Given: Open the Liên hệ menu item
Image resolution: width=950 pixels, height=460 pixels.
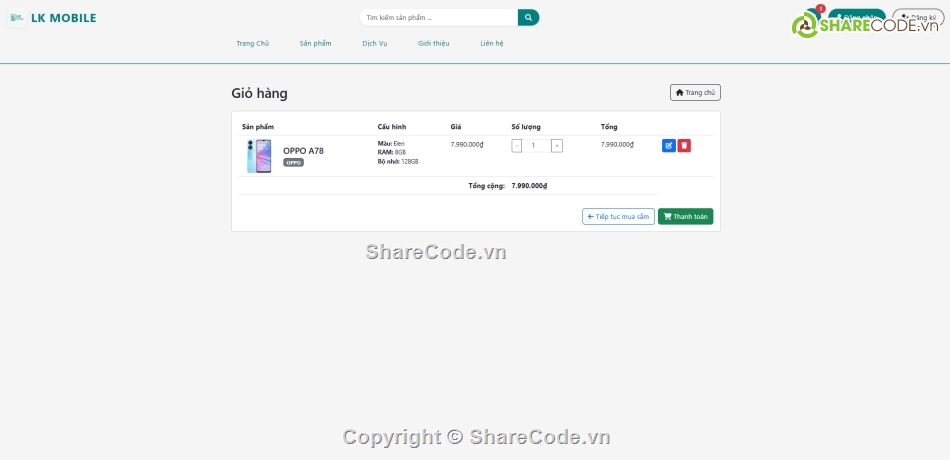Looking at the screenshot, I should 492,44.
